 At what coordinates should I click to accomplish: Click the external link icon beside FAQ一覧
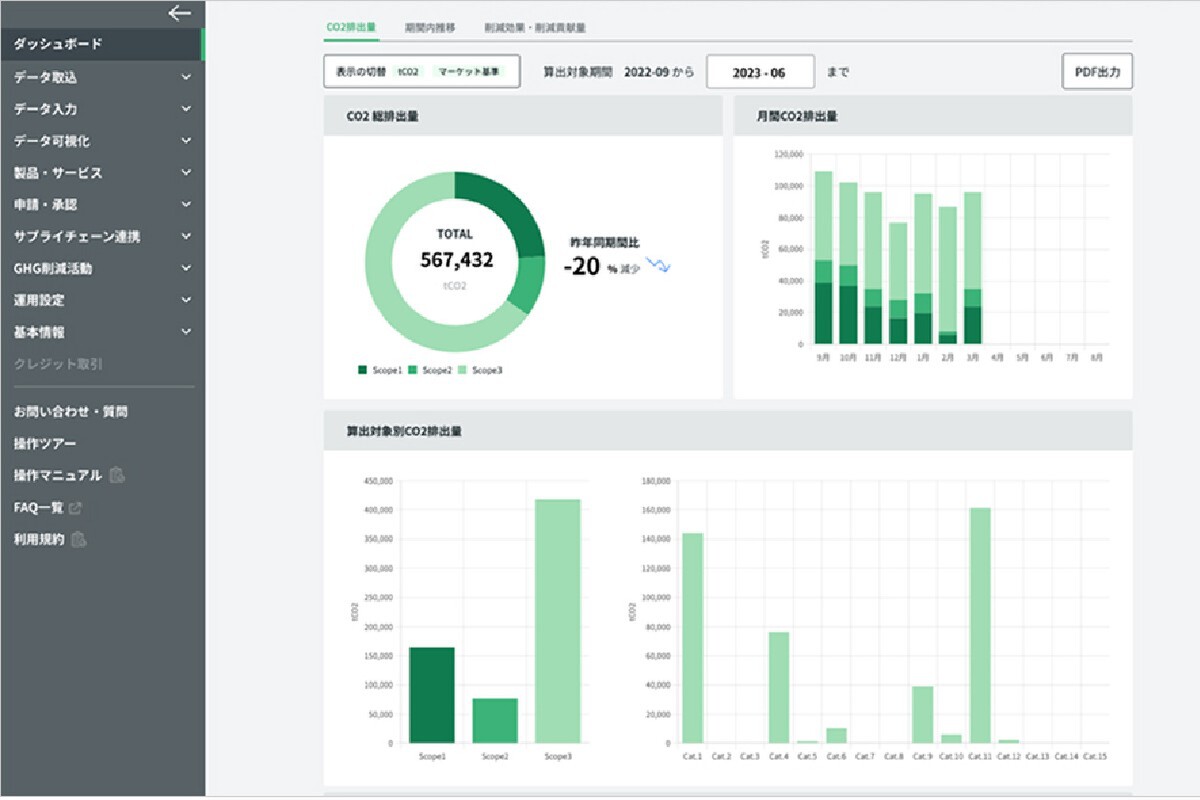75,508
